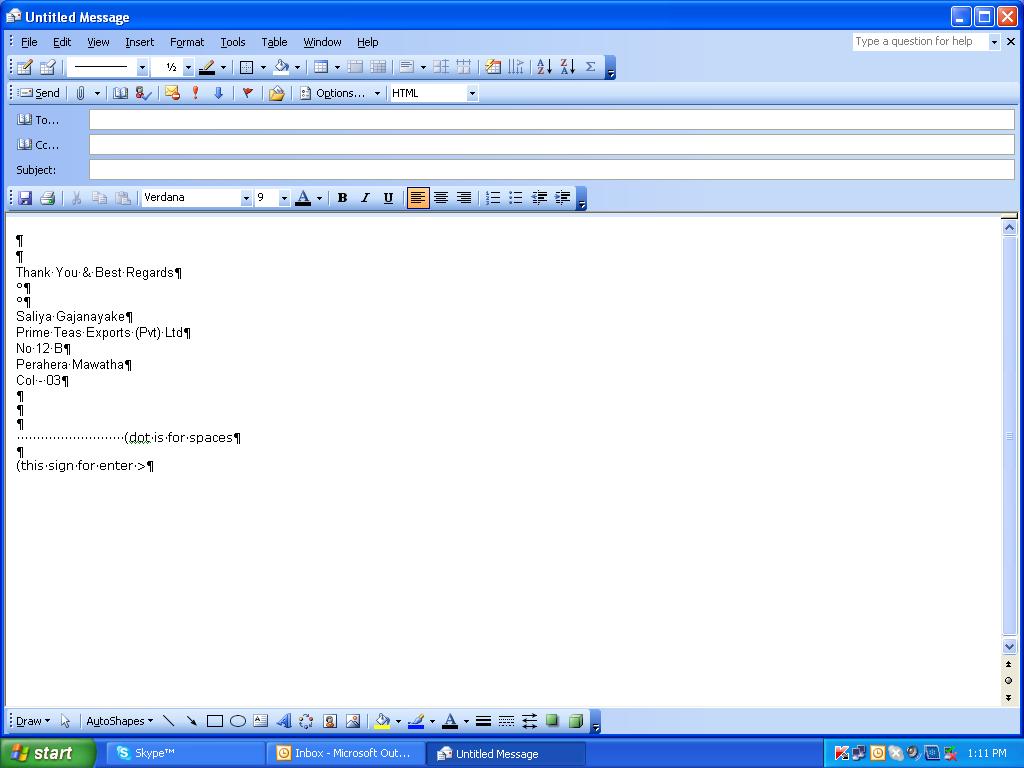Viewport: 1024px width, 768px height.
Task: Select the Rectangle shape tool
Action: [215, 721]
